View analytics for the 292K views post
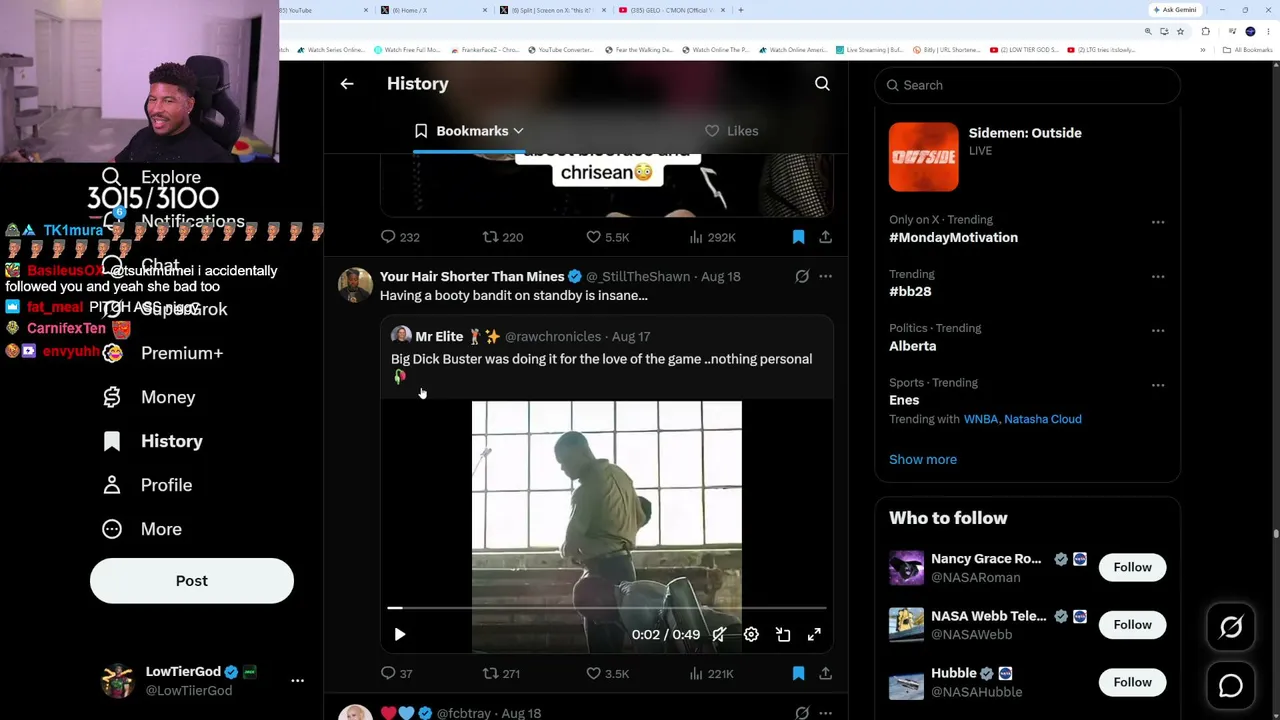 [x=712, y=237]
